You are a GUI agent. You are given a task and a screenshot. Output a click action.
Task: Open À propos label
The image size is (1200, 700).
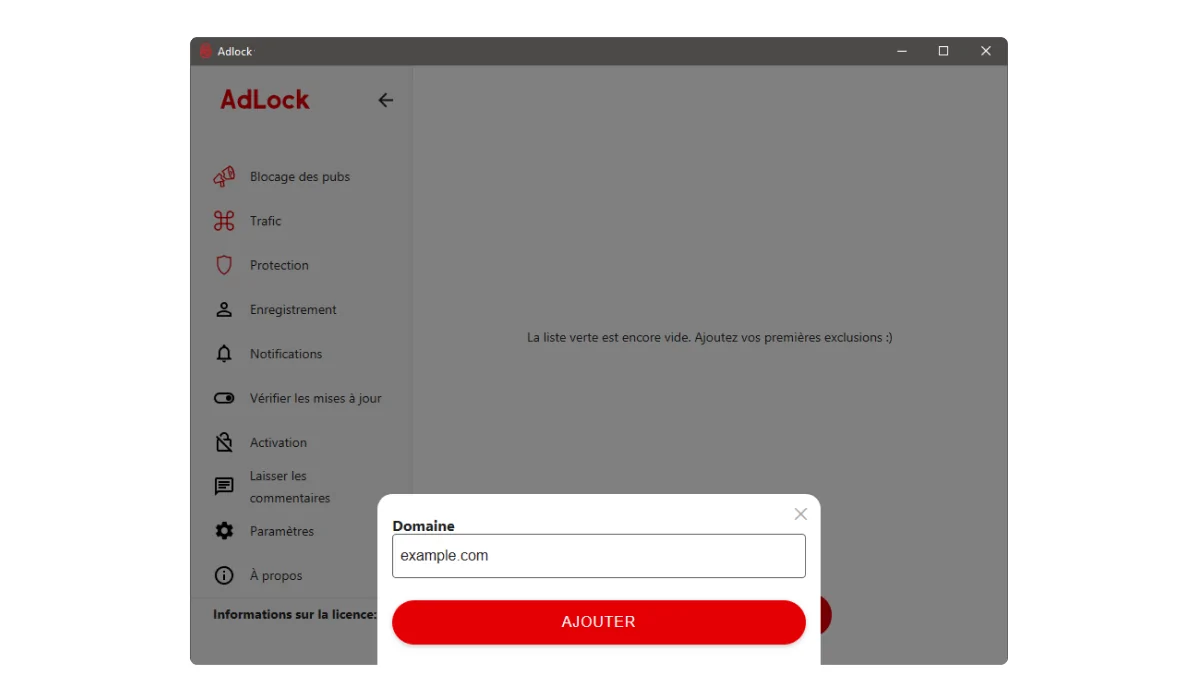pos(276,576)
